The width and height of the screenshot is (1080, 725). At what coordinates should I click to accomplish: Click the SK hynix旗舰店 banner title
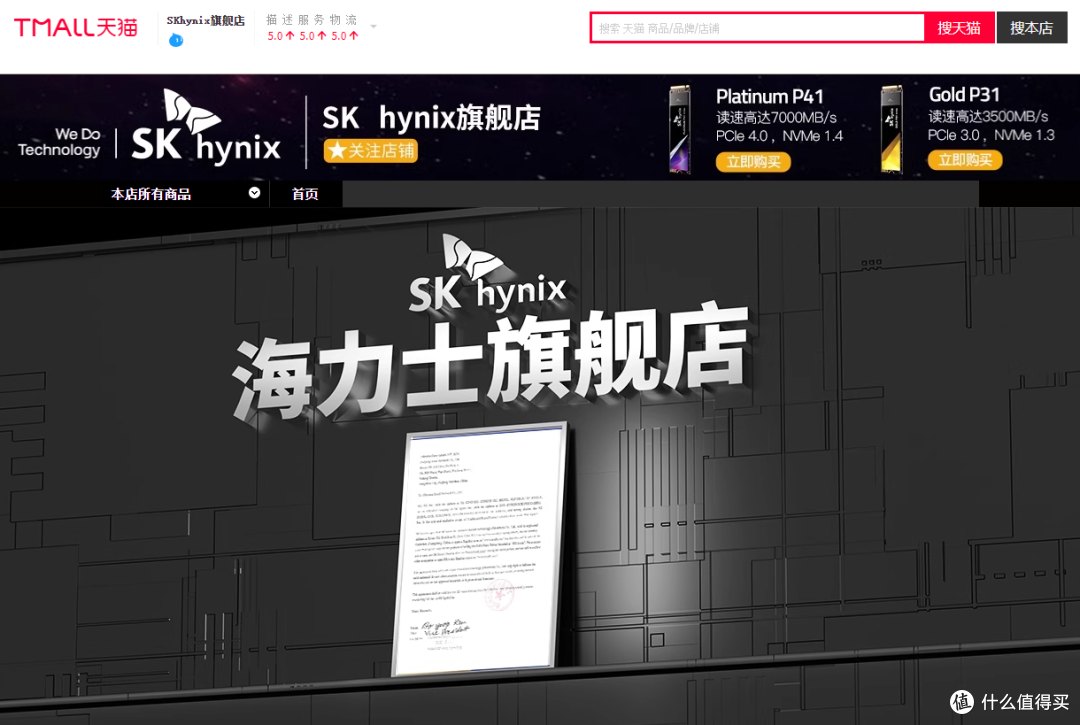pos(431,118)
